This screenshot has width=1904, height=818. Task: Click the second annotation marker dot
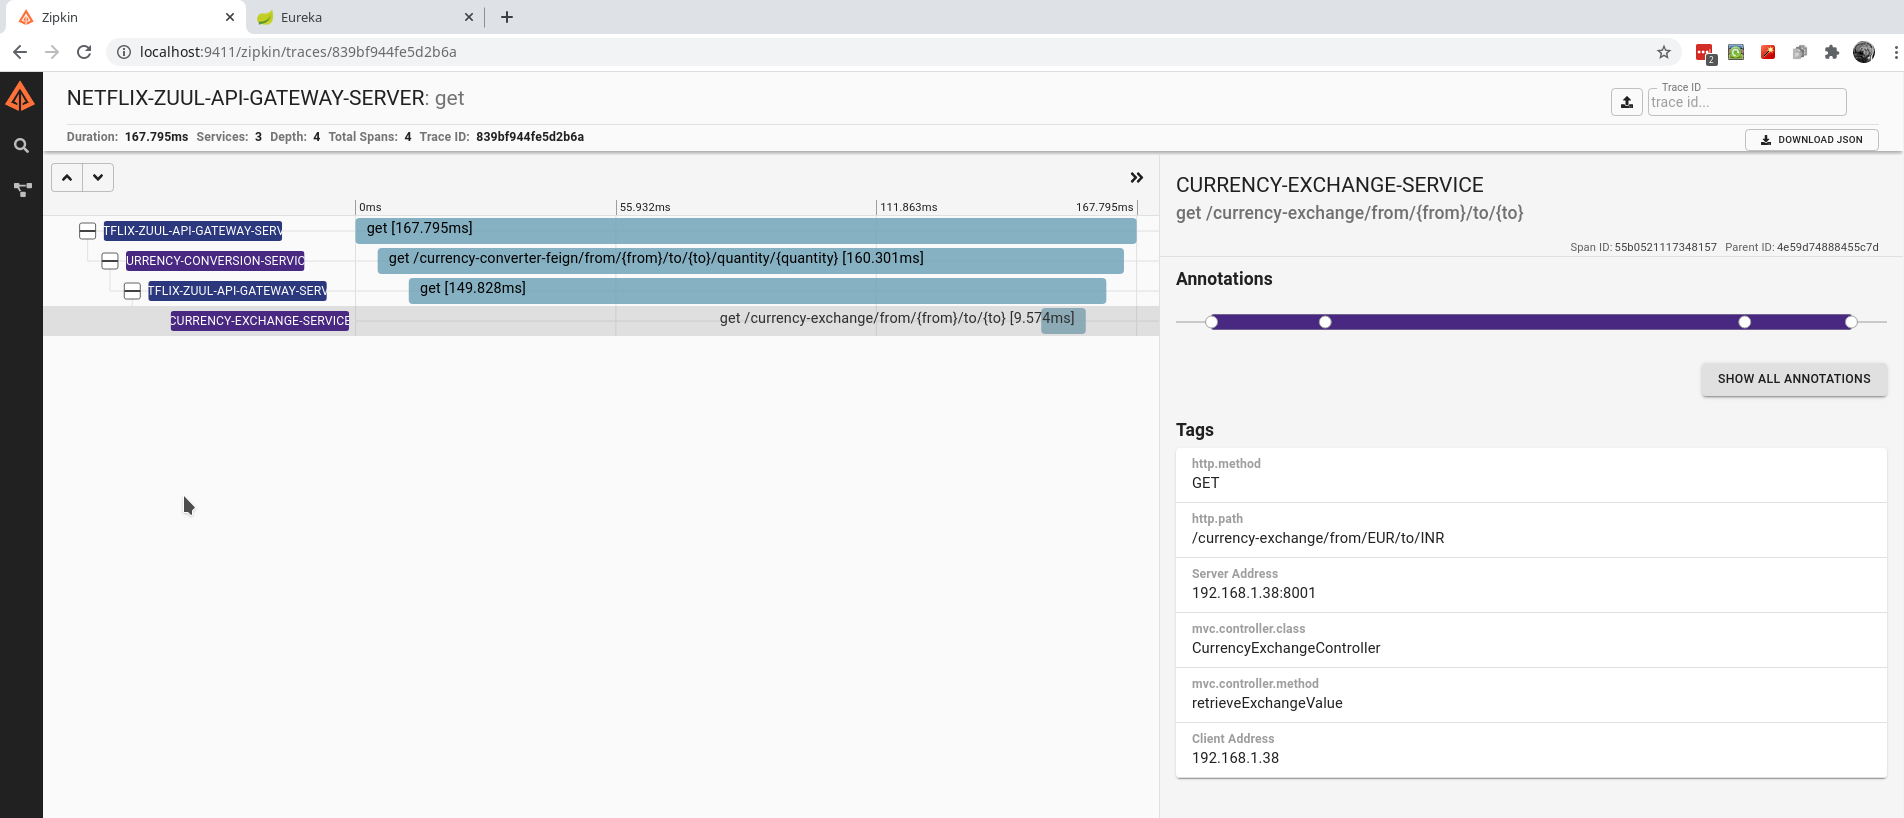coord(1325,322)
